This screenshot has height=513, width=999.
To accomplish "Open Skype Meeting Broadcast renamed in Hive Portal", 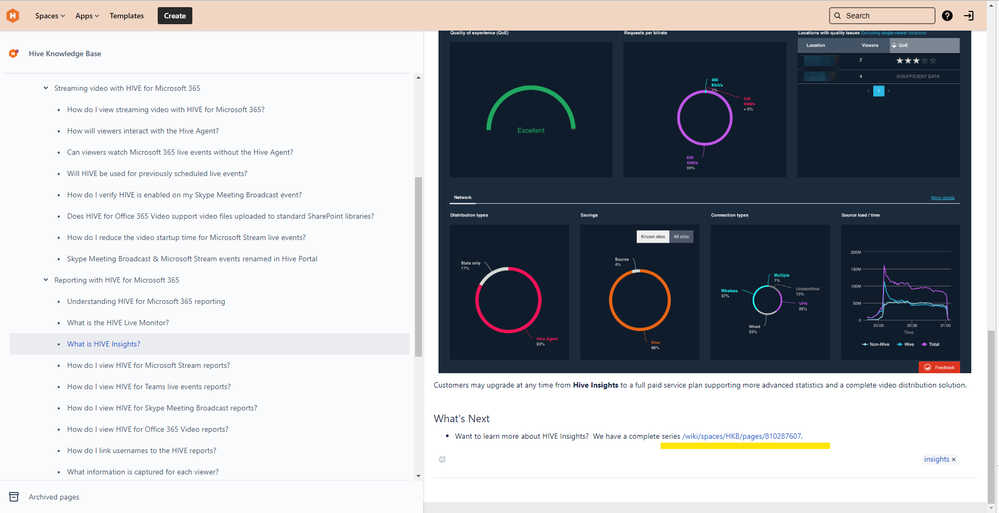I will click(x=192, y=259).
